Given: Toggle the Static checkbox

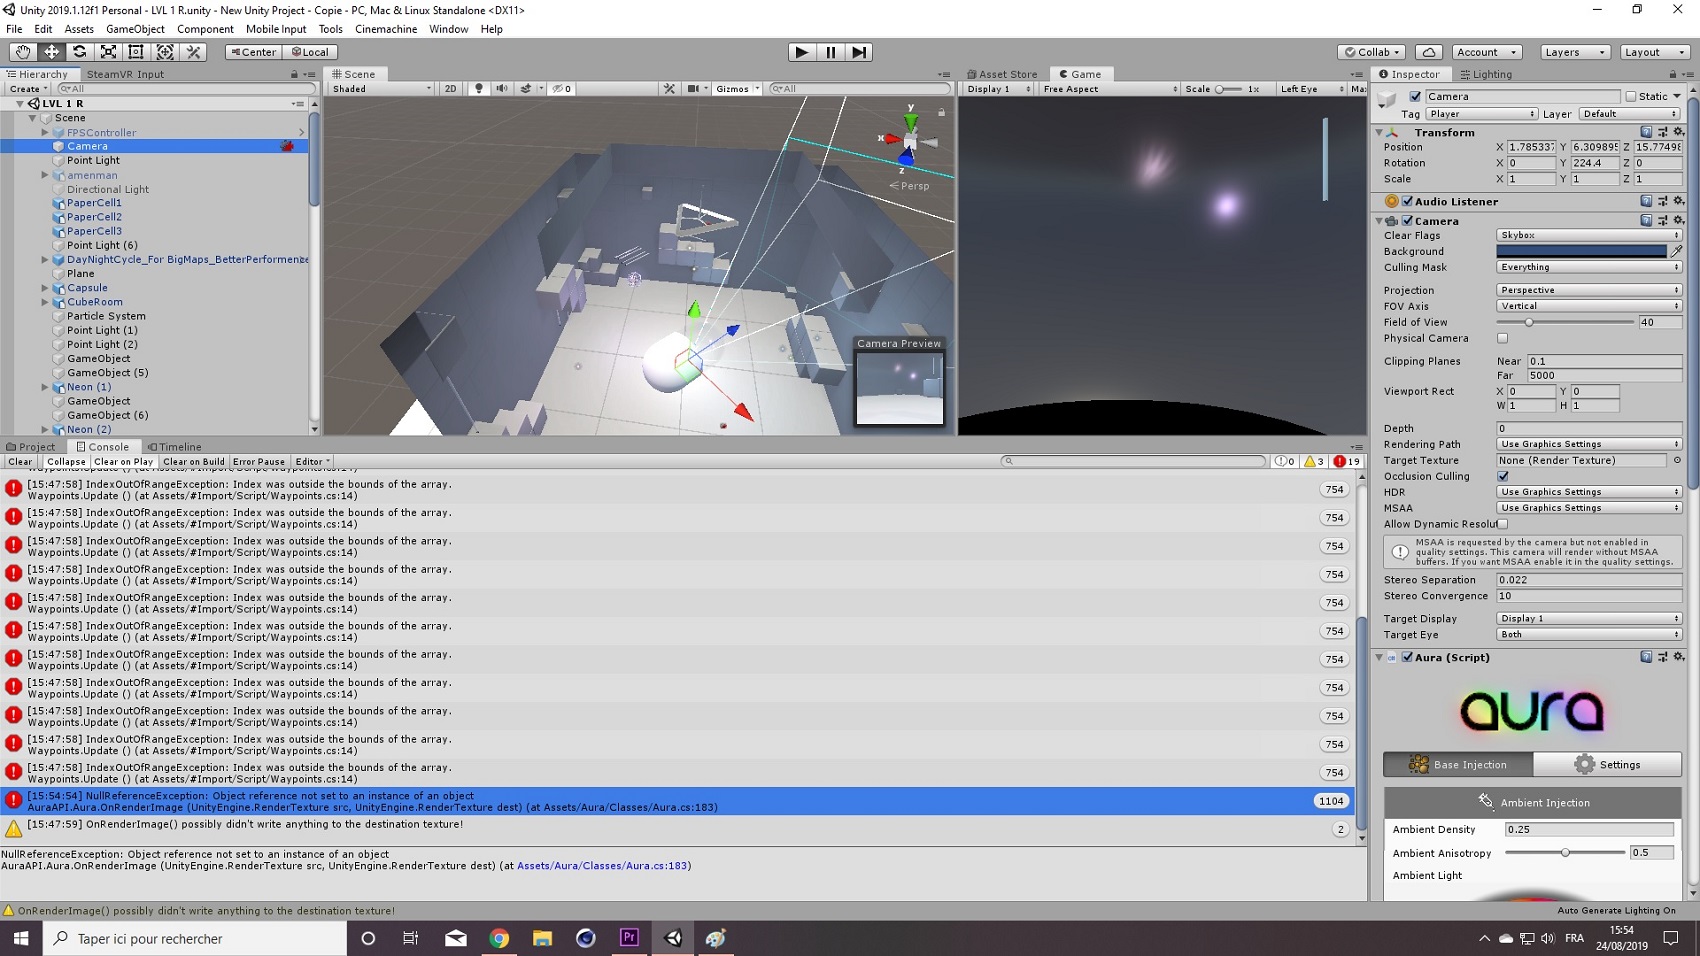Looking at the screenshot, I should coord(1631,97).
